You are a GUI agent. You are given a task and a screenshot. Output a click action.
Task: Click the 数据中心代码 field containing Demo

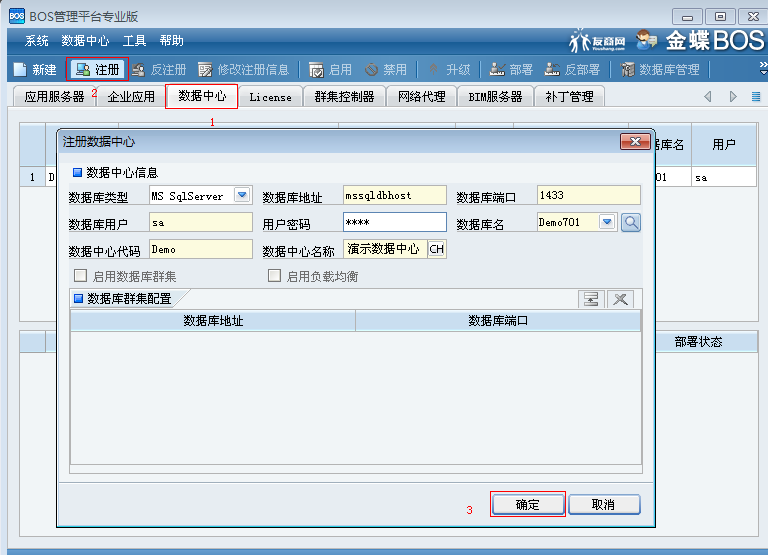coord(201,249)
